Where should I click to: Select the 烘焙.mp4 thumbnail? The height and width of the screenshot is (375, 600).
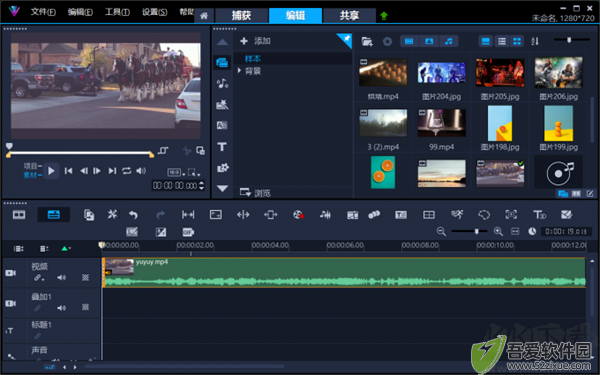(383, 72)
